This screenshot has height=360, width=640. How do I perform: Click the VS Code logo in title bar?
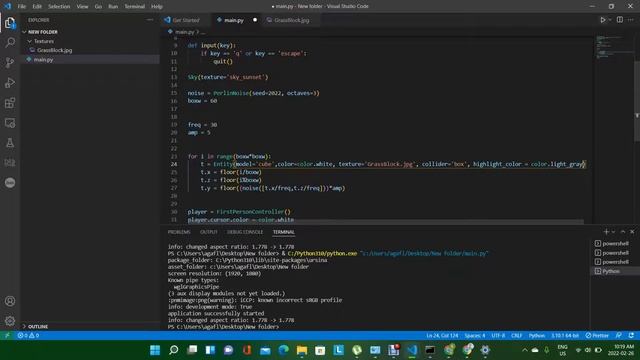pos(8,6)
